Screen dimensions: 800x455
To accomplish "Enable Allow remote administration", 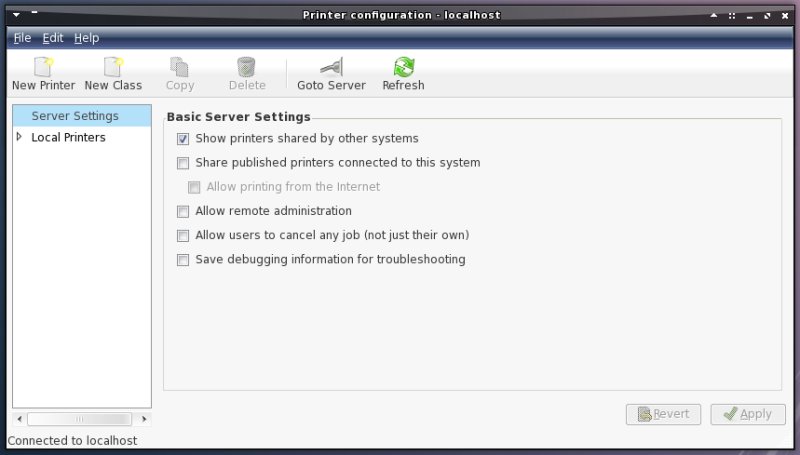I will coord(183,211).
